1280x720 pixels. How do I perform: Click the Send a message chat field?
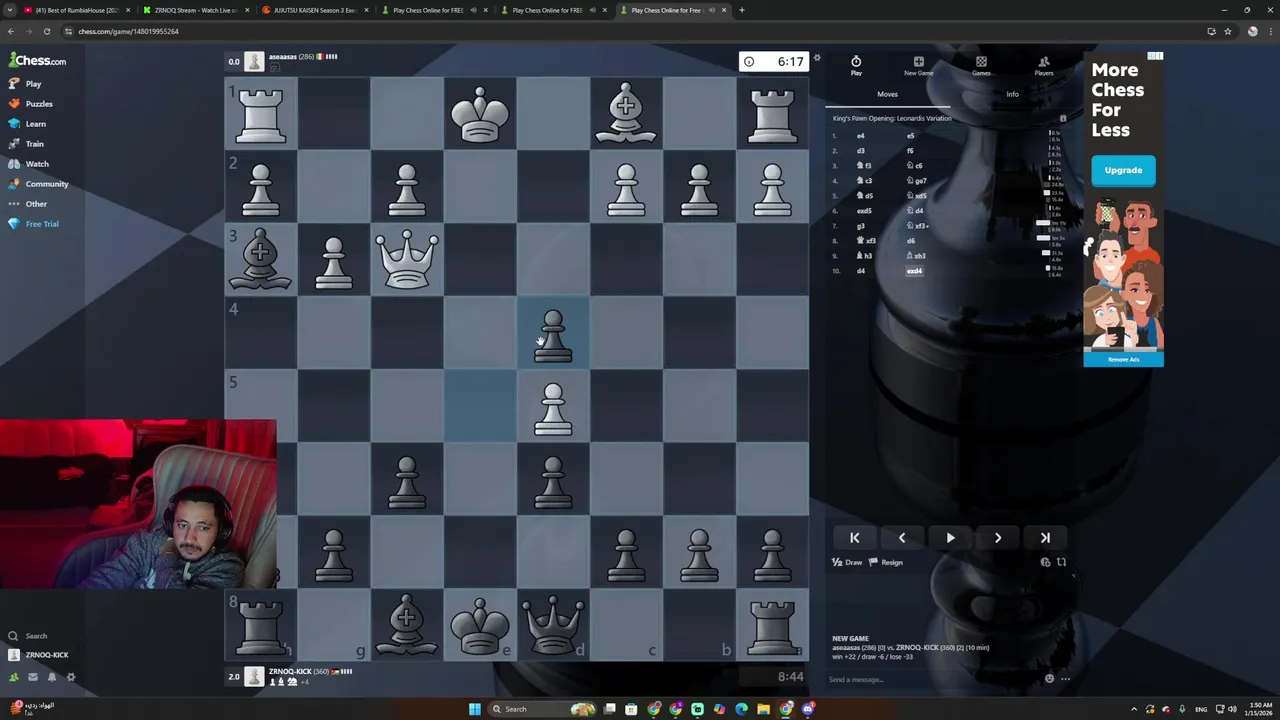tap(930, 679)
